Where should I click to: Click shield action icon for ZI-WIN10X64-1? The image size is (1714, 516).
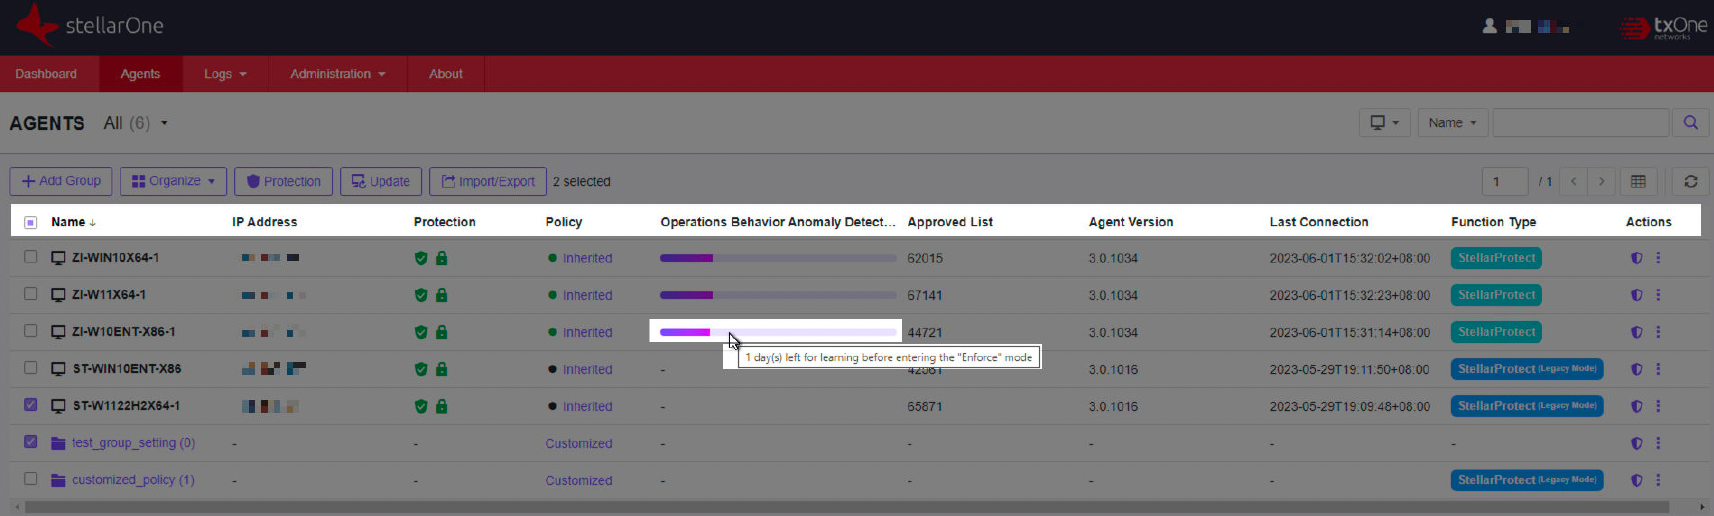pos(1636,258)
